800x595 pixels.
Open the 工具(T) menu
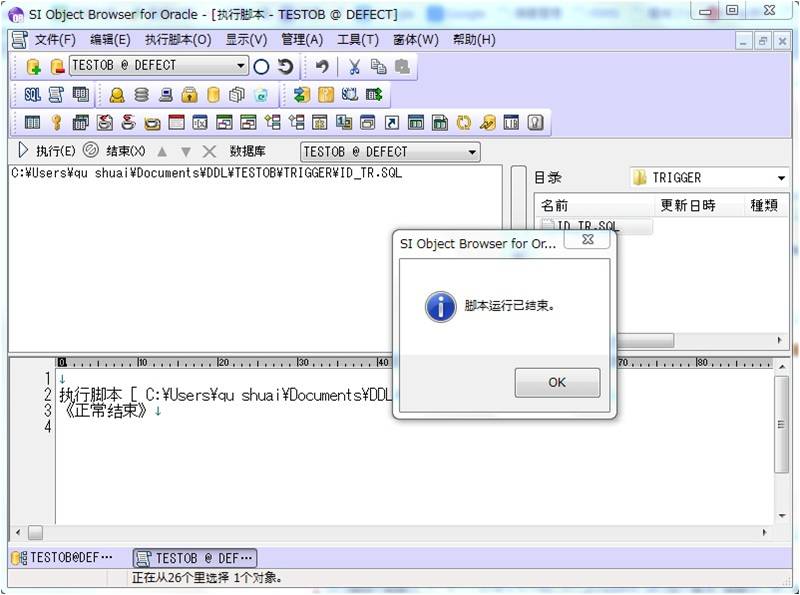click(x=358, y=40)
